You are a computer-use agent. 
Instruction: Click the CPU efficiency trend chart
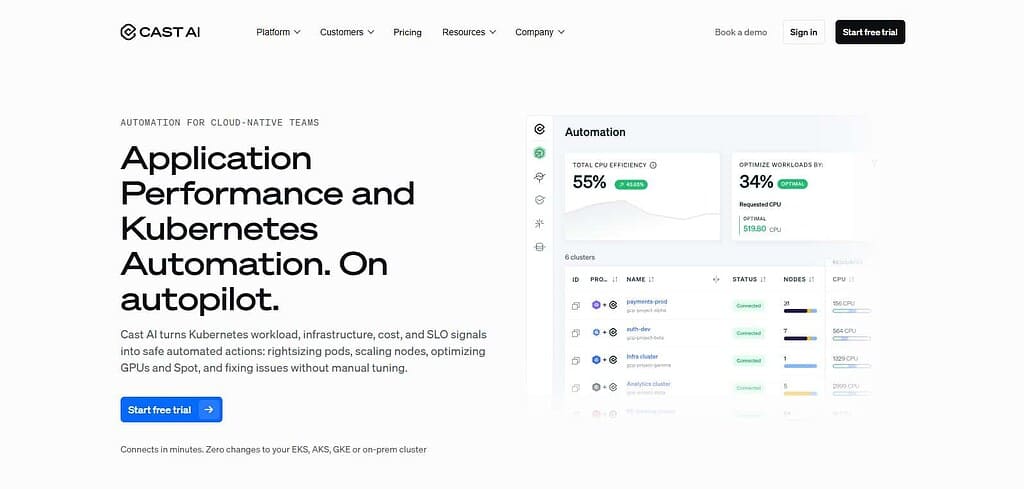643,219
